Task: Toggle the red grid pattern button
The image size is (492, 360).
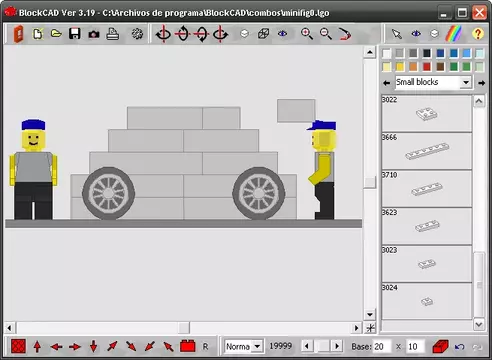Action: tap(18, 346)
